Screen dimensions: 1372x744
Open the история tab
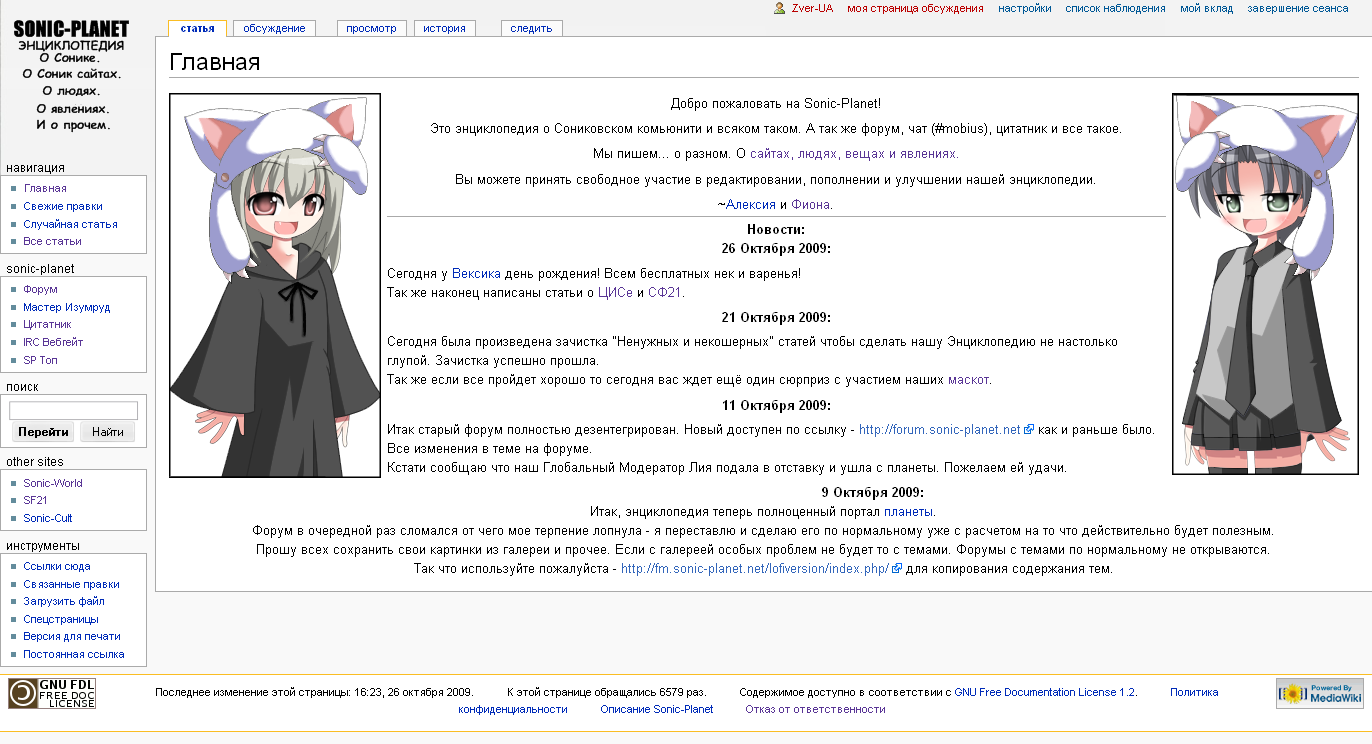[444, 28]
